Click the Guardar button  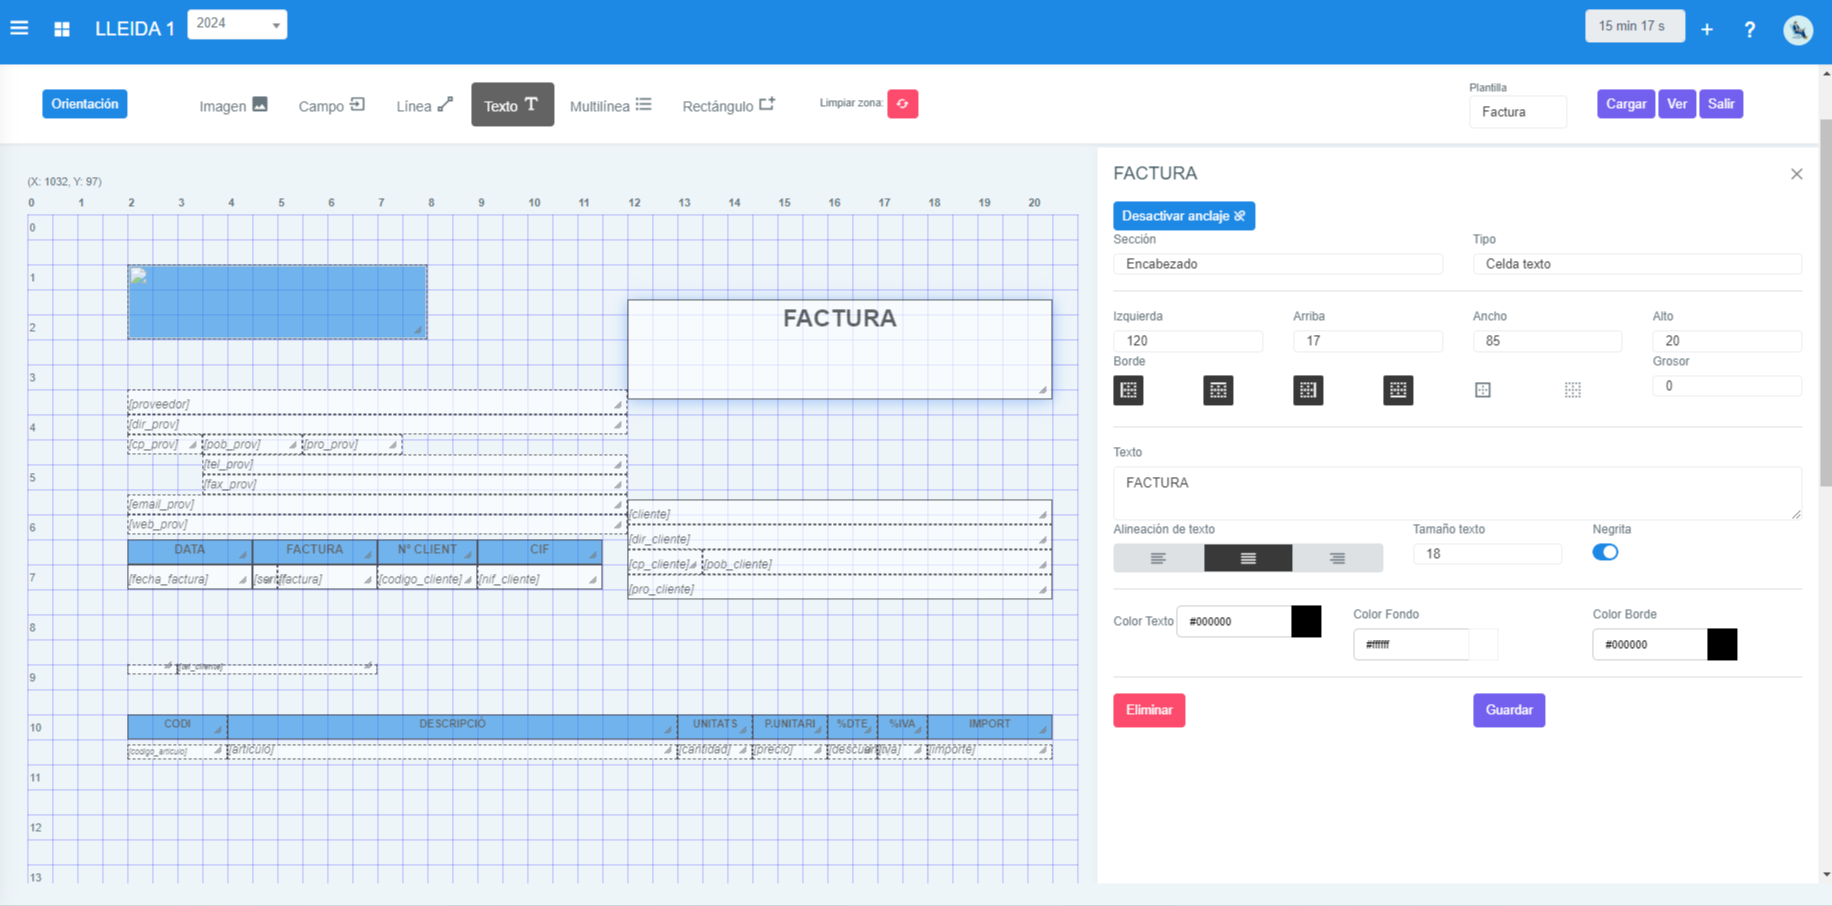tap(1508, 710)
